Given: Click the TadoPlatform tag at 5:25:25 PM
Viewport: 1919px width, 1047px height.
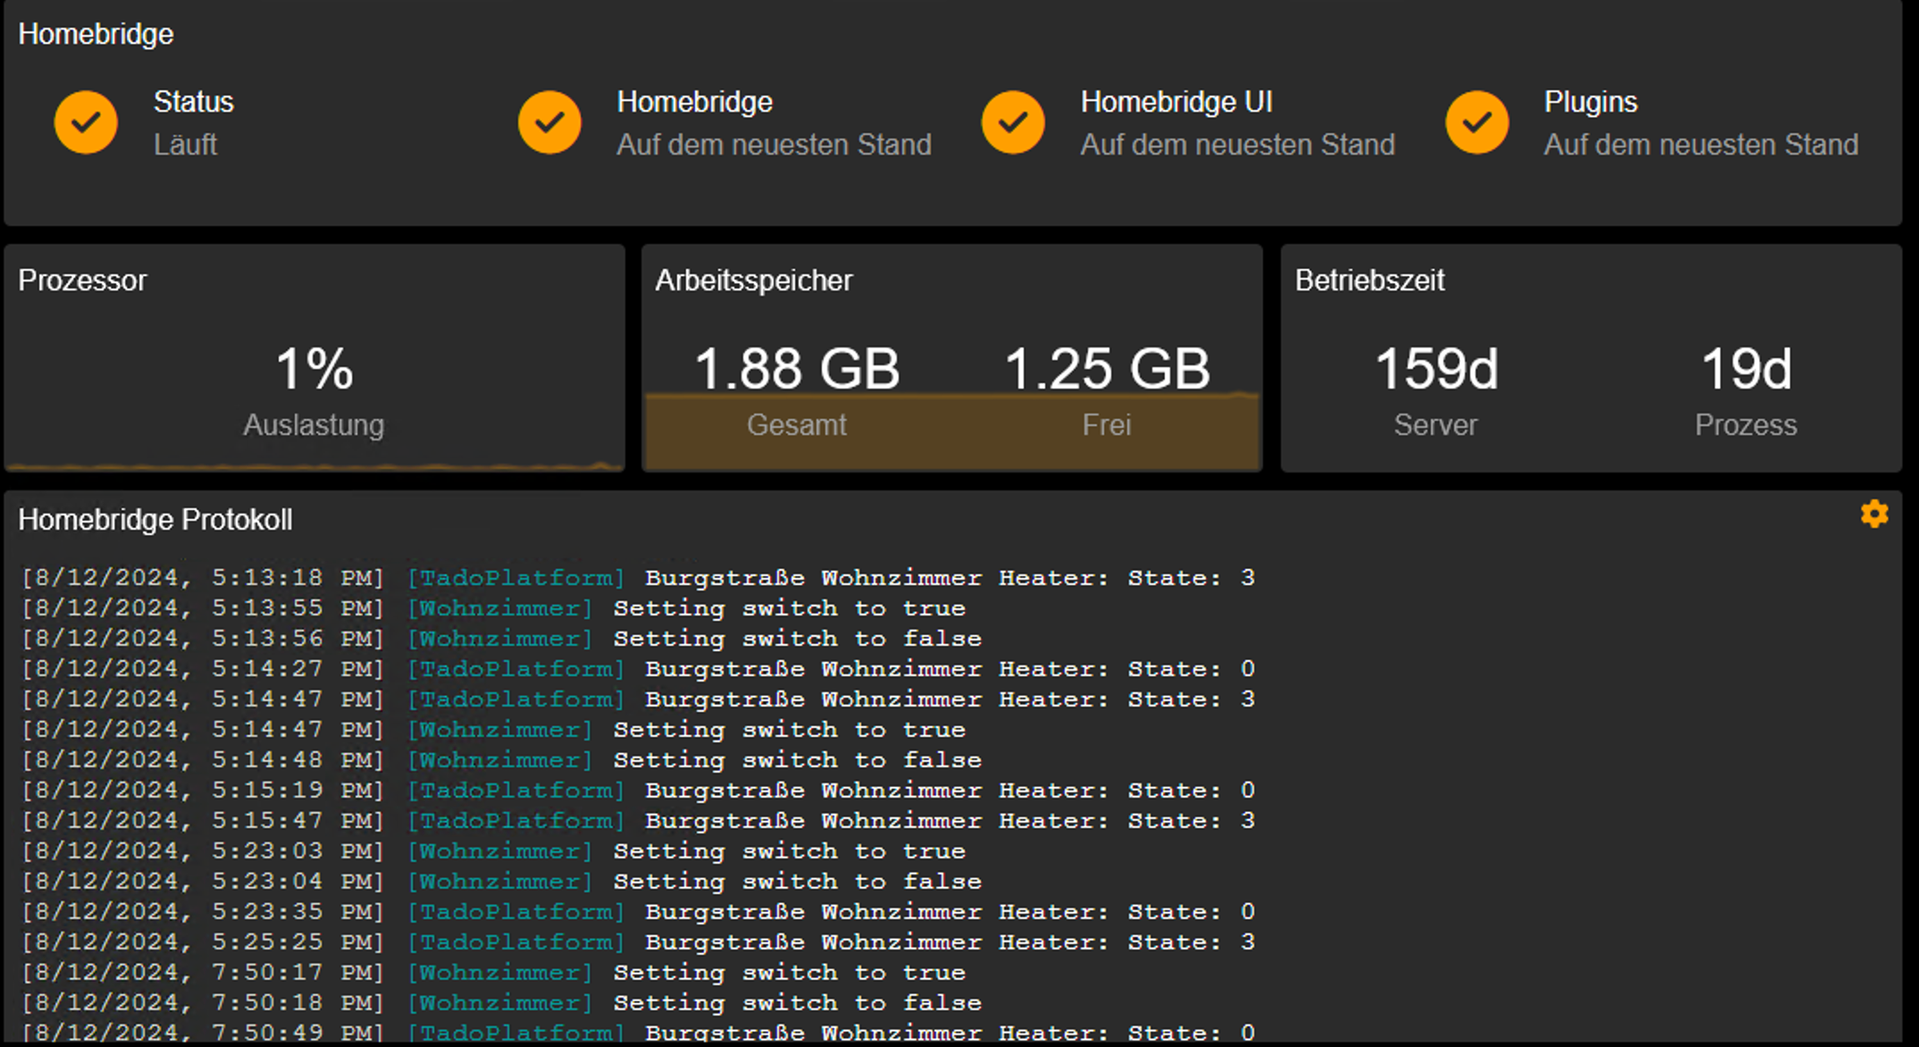Looking at the screenshot, I should click(x=516, y=942).
